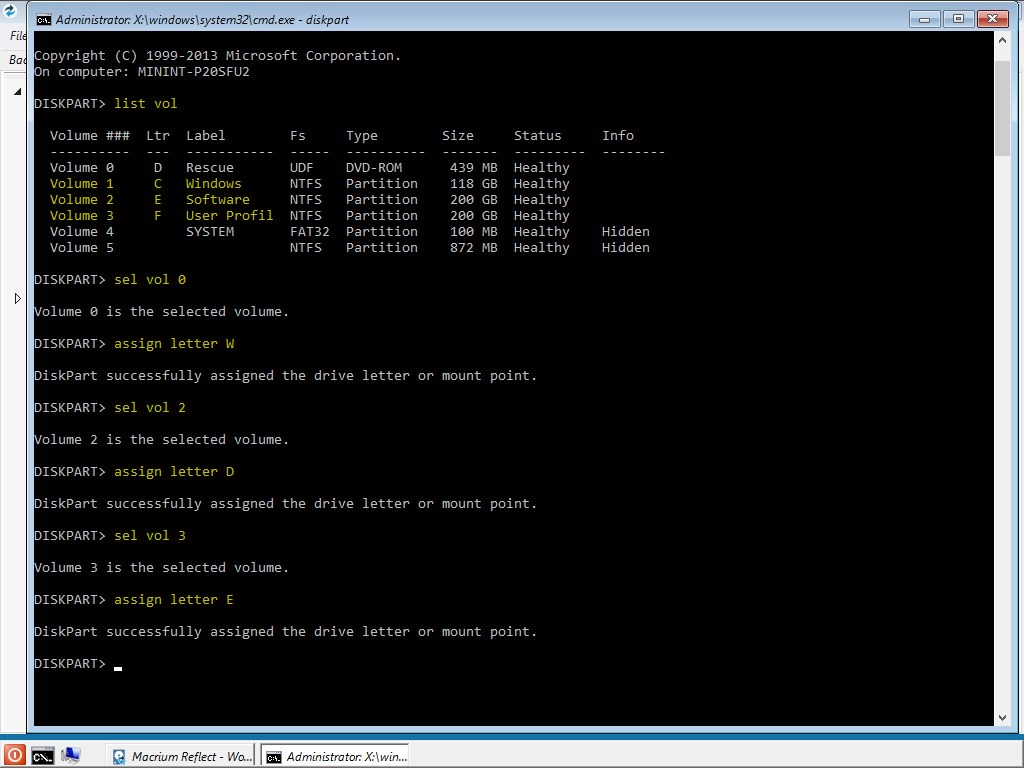Click the 'list vol' command text
The width and height of the screenshot is (1024, 768).
click(146, 103)
